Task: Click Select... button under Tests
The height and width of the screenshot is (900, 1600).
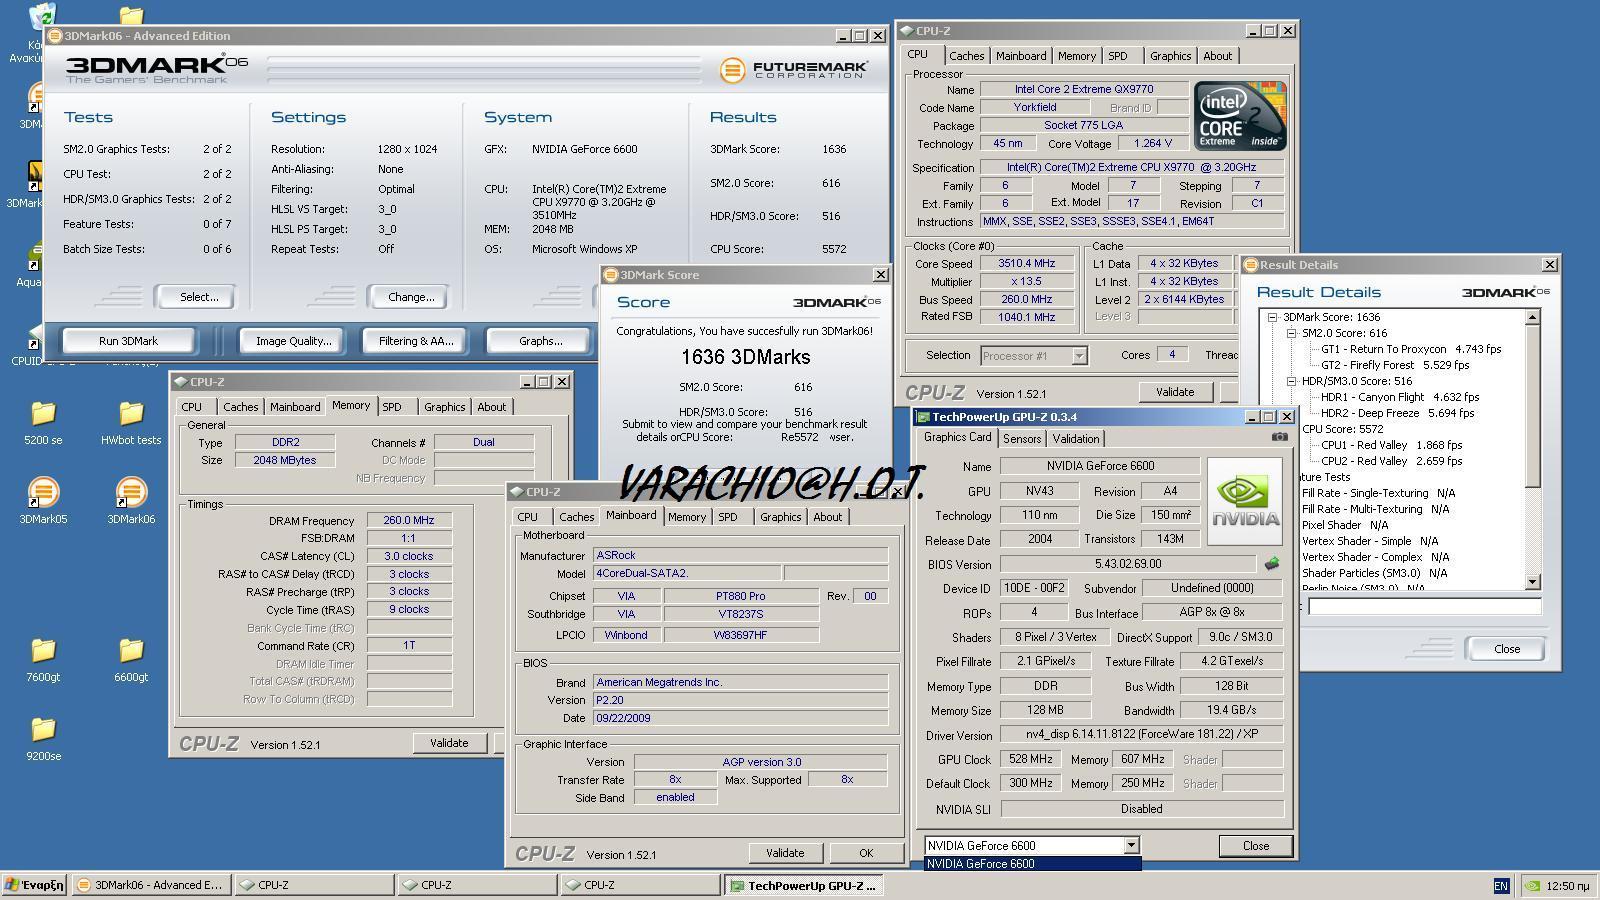Action: coord(199,297)
